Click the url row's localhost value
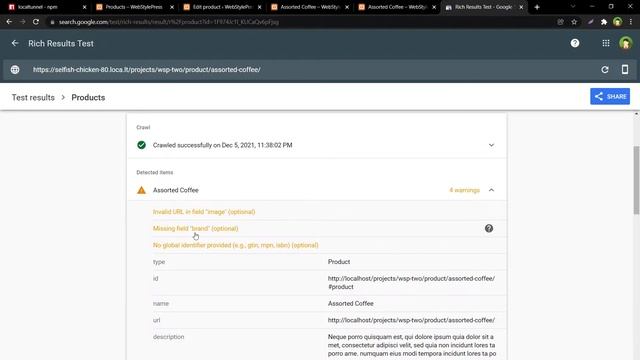 tap(411, 320)
